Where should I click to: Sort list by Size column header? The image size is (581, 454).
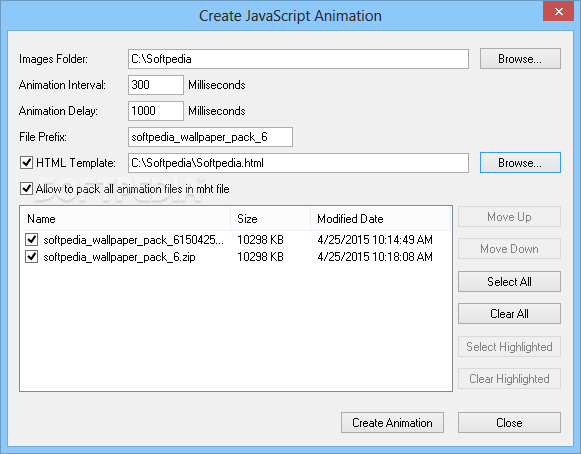tap(270, 219)
